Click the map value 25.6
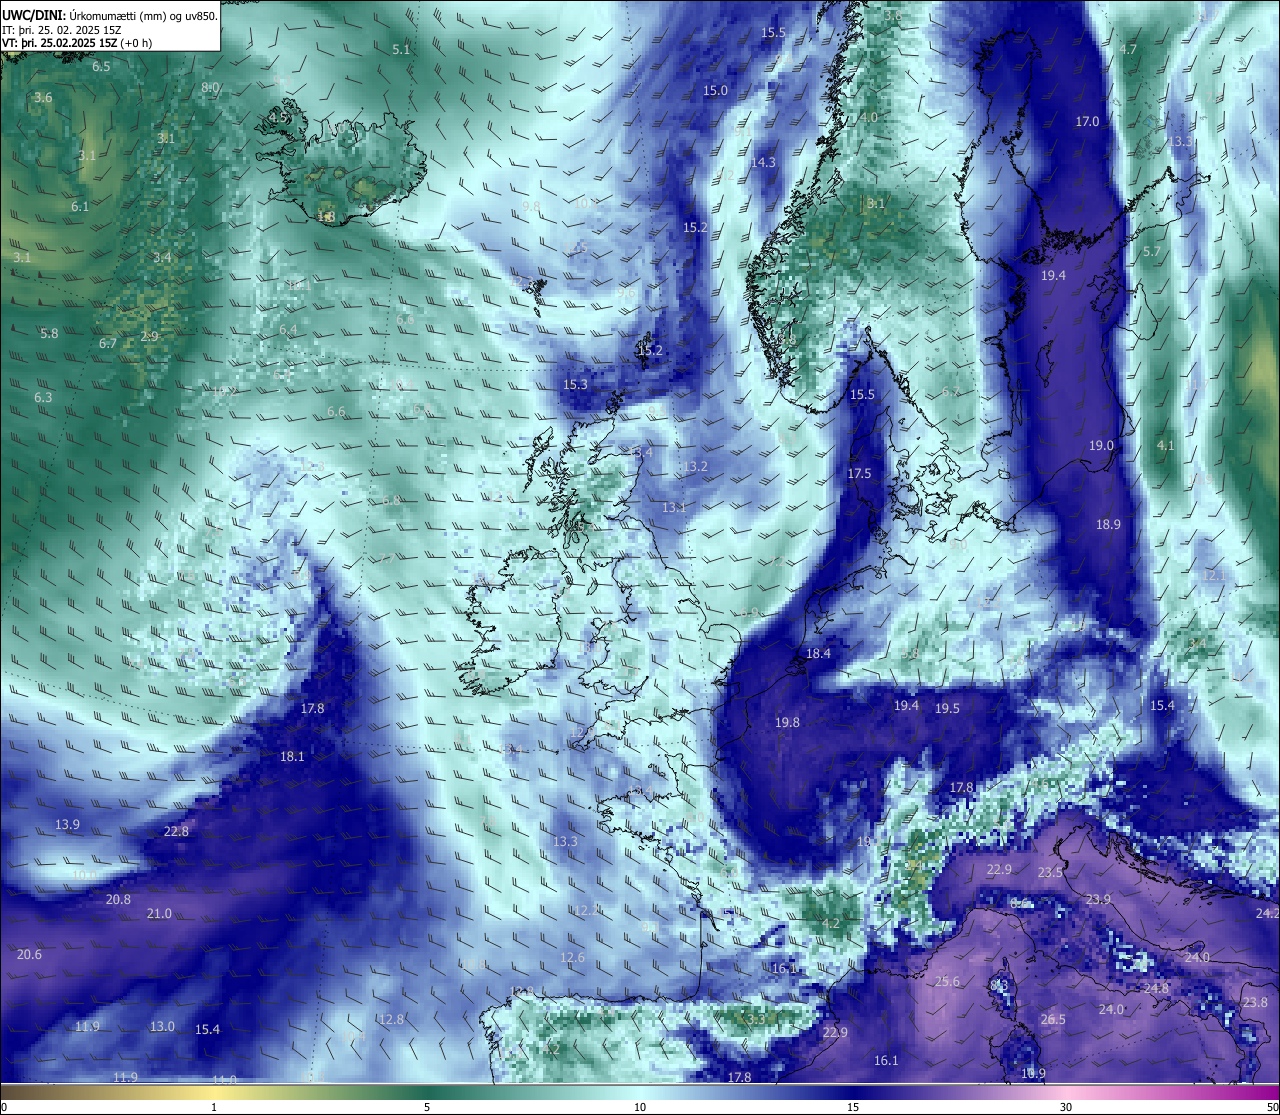Viewport: 1280px width, 1115px height. [947, 982]
